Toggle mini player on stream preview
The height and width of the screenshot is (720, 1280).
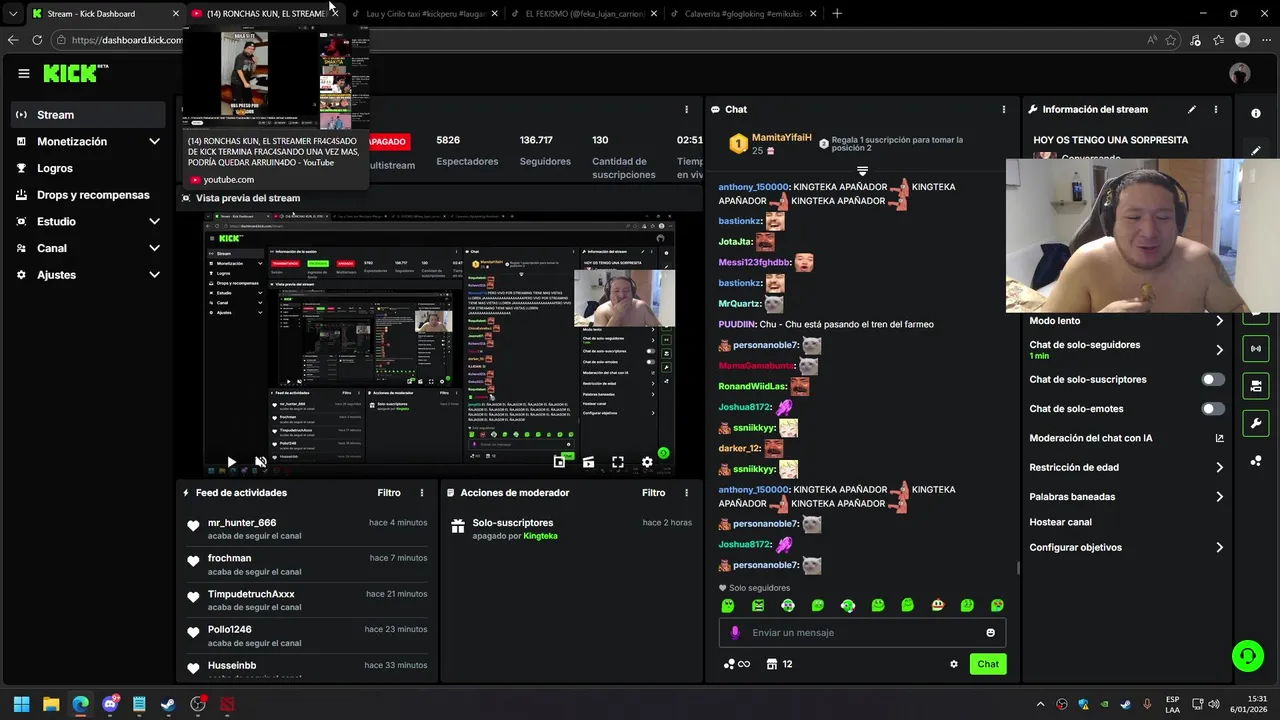(559, 462)
